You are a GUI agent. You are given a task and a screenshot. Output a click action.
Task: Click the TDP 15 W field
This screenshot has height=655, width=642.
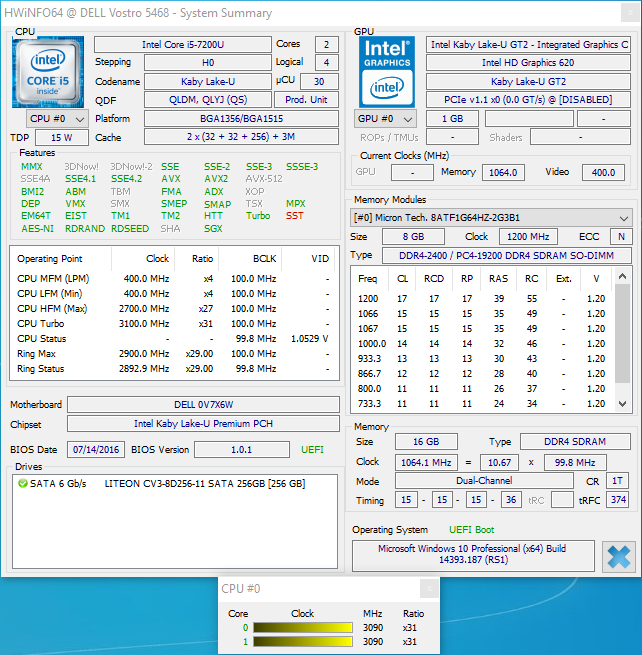pyautogui.click(x=62, y=137)
